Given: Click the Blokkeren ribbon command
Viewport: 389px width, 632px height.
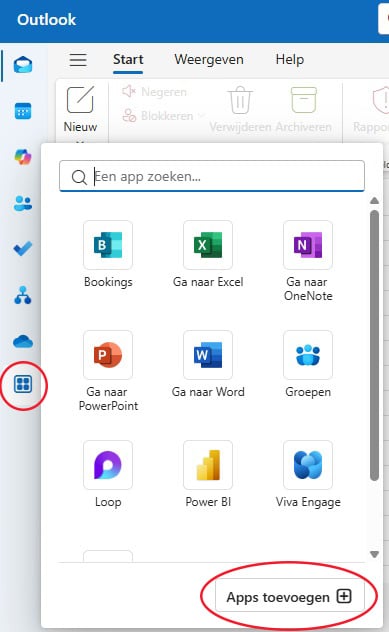Looking at the screenshot, I should pos(158,116).
